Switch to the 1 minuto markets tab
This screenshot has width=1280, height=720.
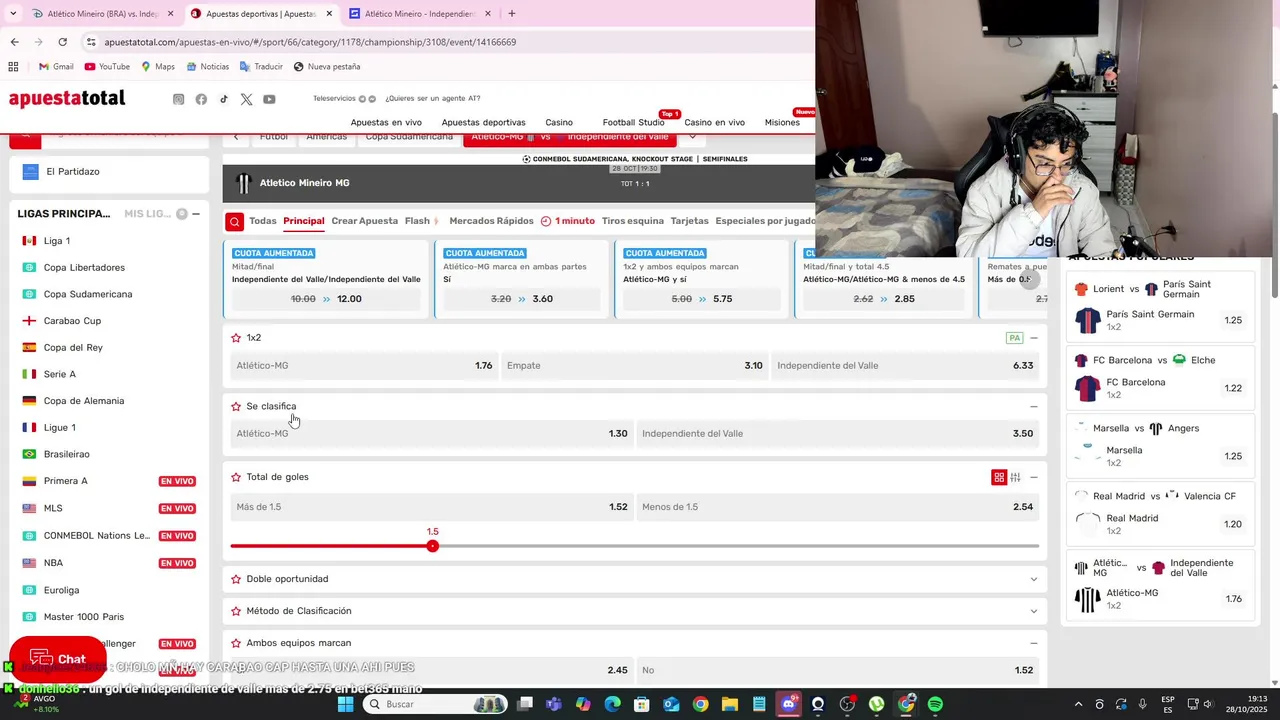coord(567,221)
